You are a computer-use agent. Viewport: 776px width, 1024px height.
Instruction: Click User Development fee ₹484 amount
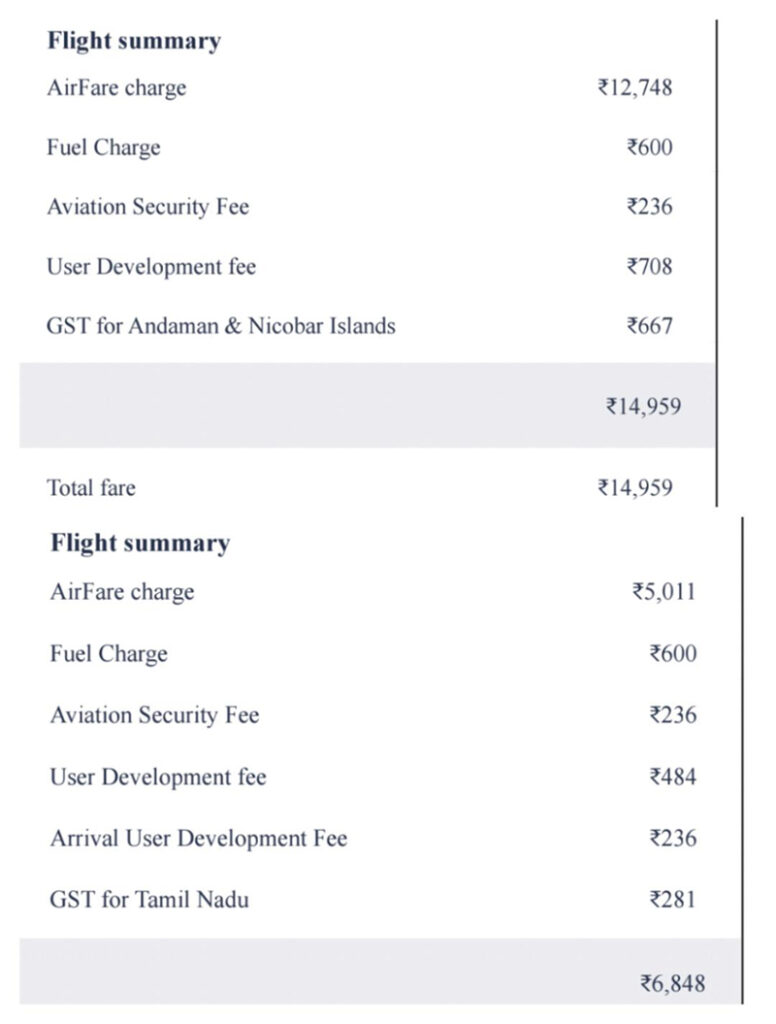[x=673, y=777]
